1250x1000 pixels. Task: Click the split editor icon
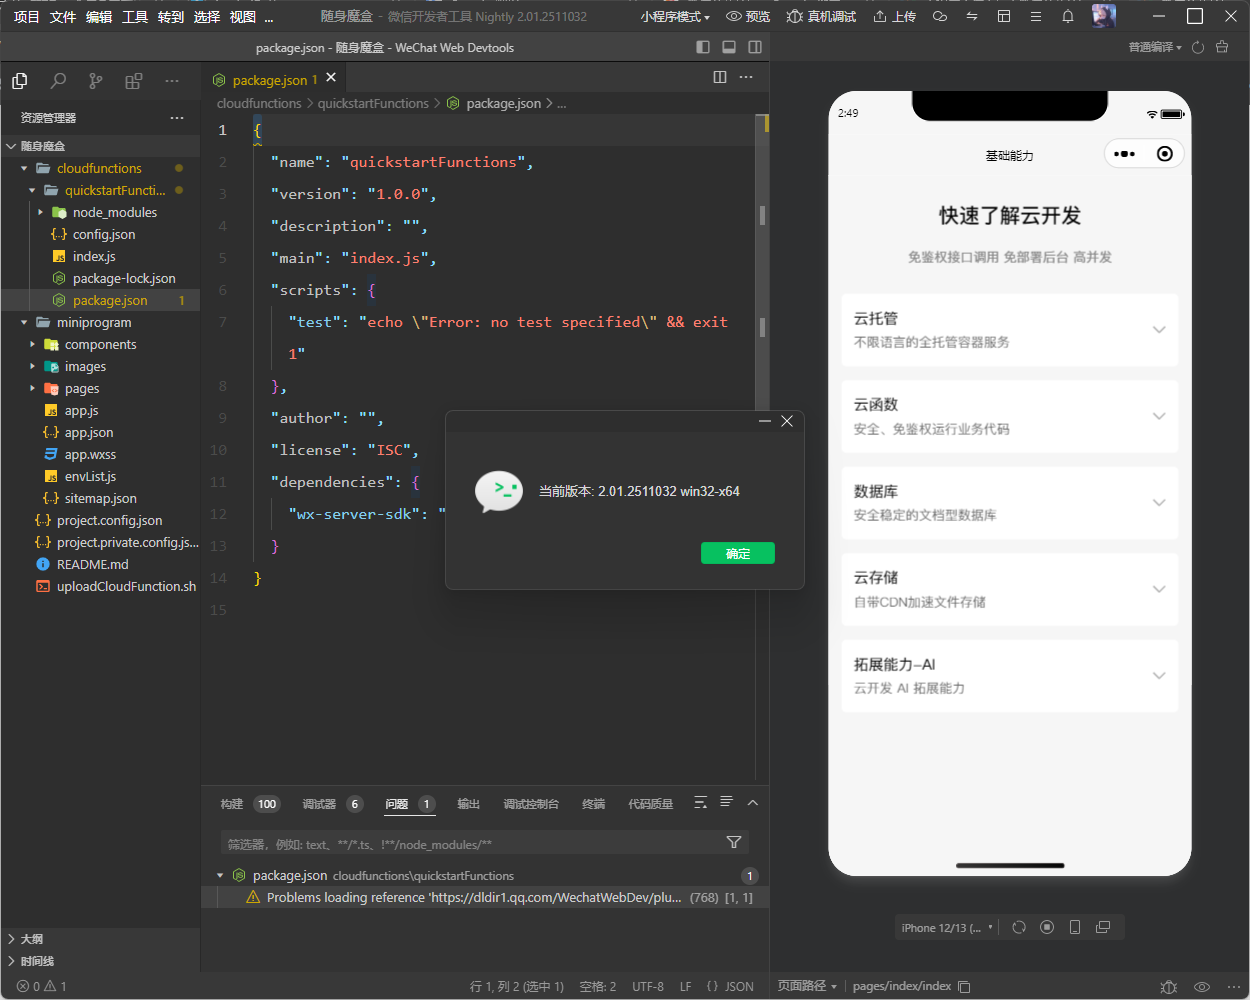coord(720,77)
